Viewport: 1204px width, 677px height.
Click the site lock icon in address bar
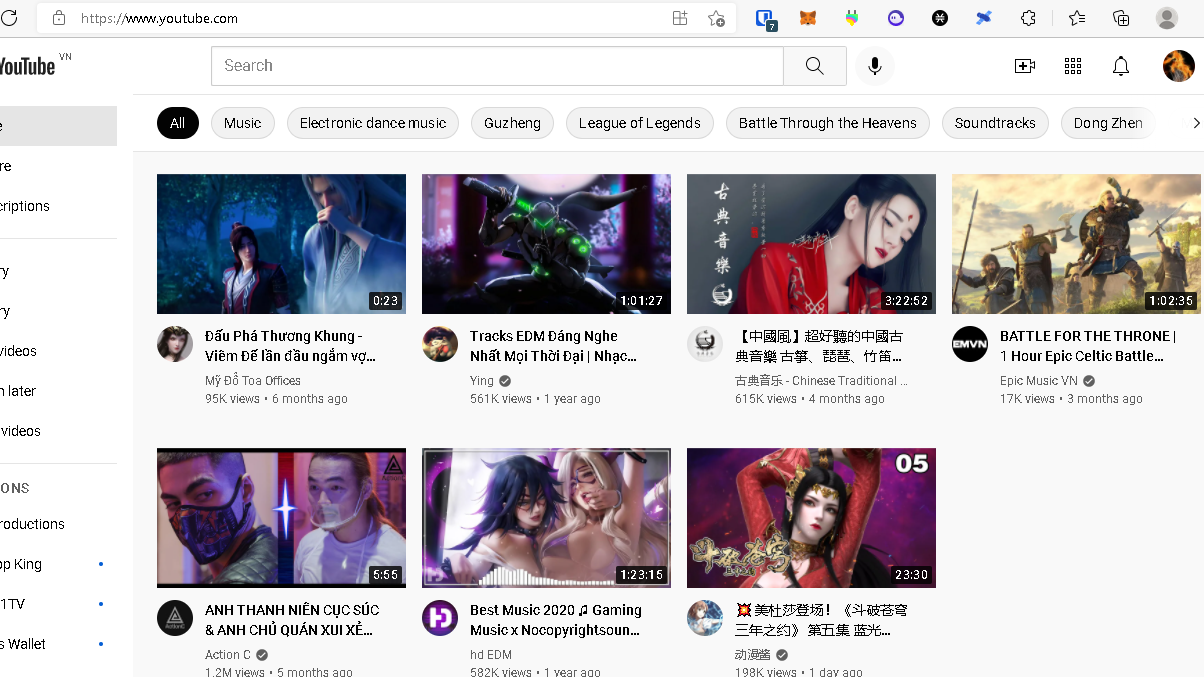(x=59, y=18)
